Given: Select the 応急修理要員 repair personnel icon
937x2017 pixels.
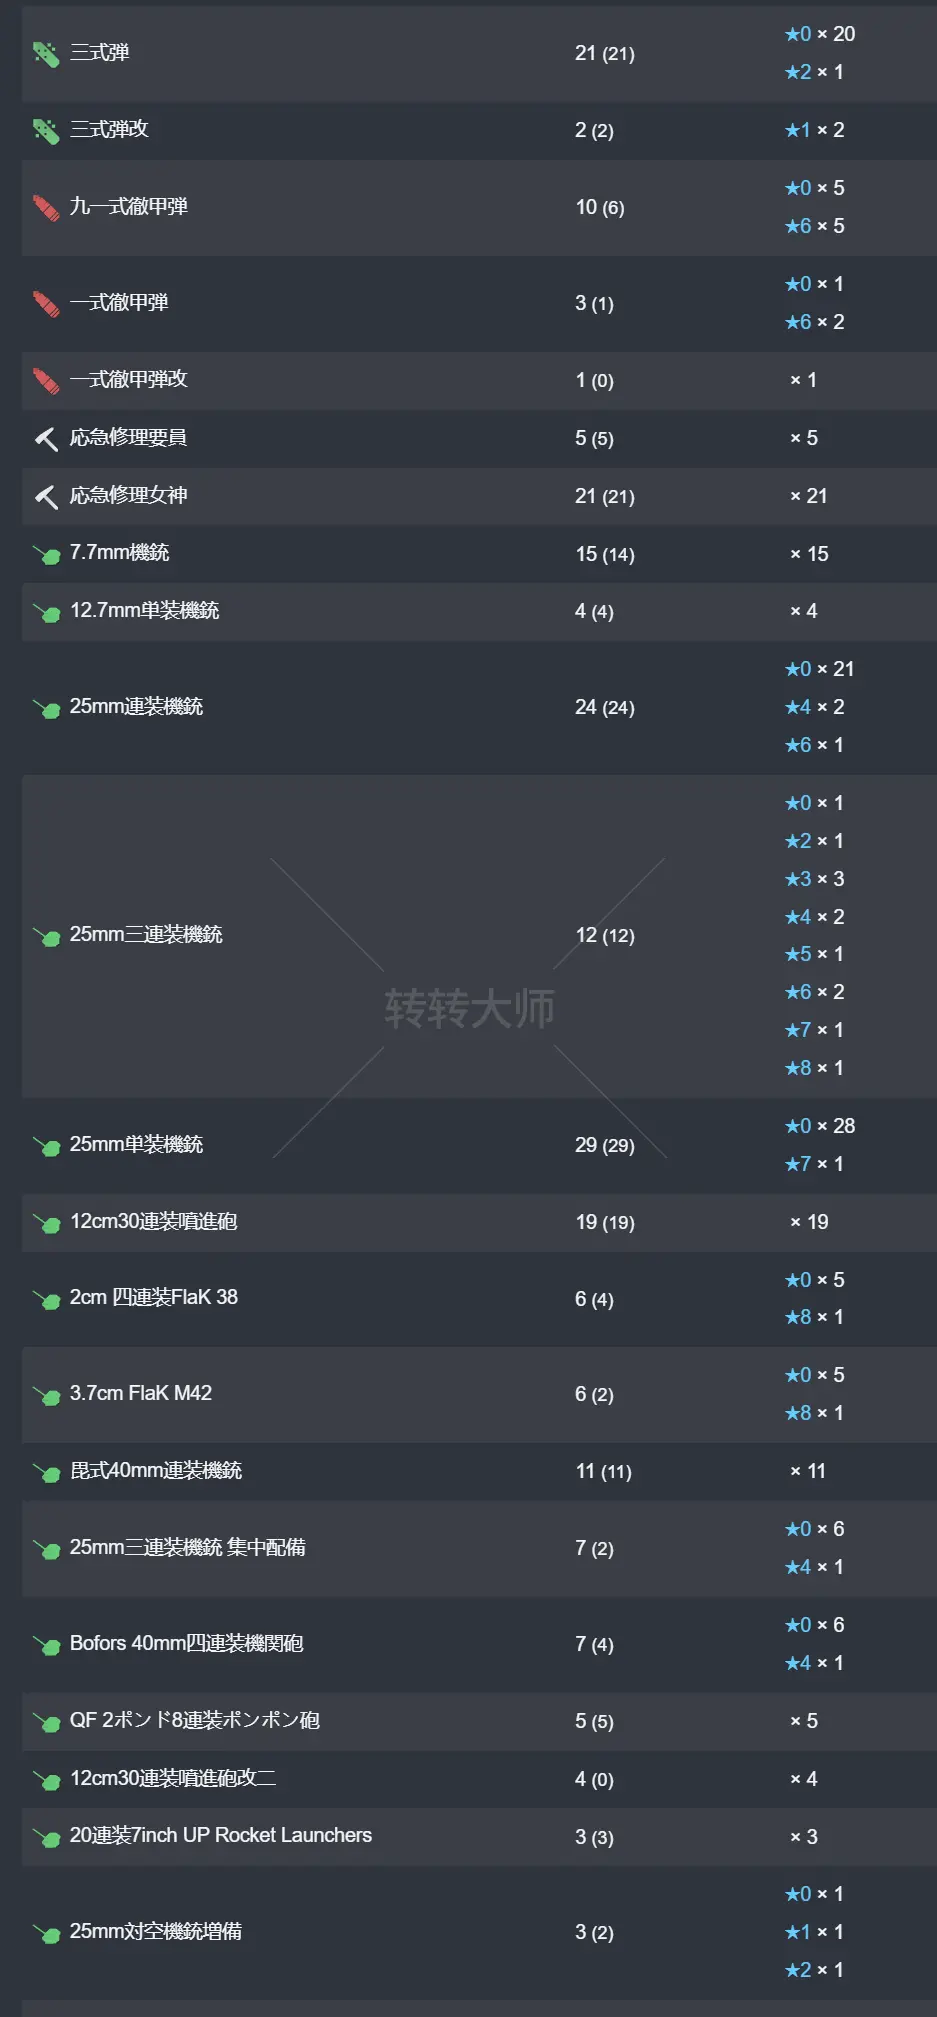Looking at the screenshot, I should [x=45, y=438].
